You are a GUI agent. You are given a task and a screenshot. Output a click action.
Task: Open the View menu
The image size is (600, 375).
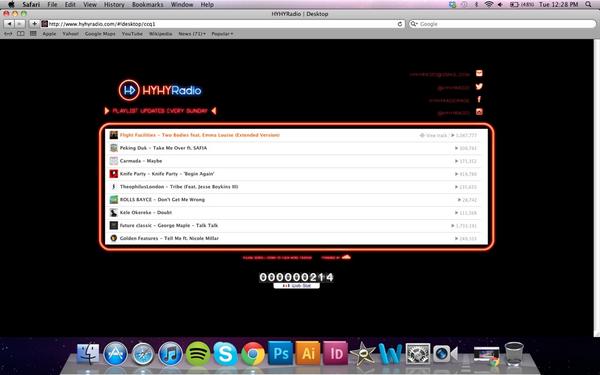[90, 5]
